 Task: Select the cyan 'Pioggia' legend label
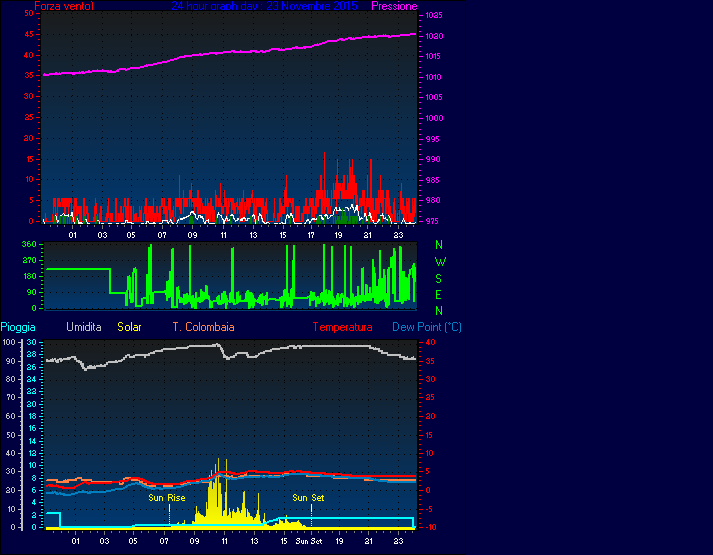[x=18, y=327]
